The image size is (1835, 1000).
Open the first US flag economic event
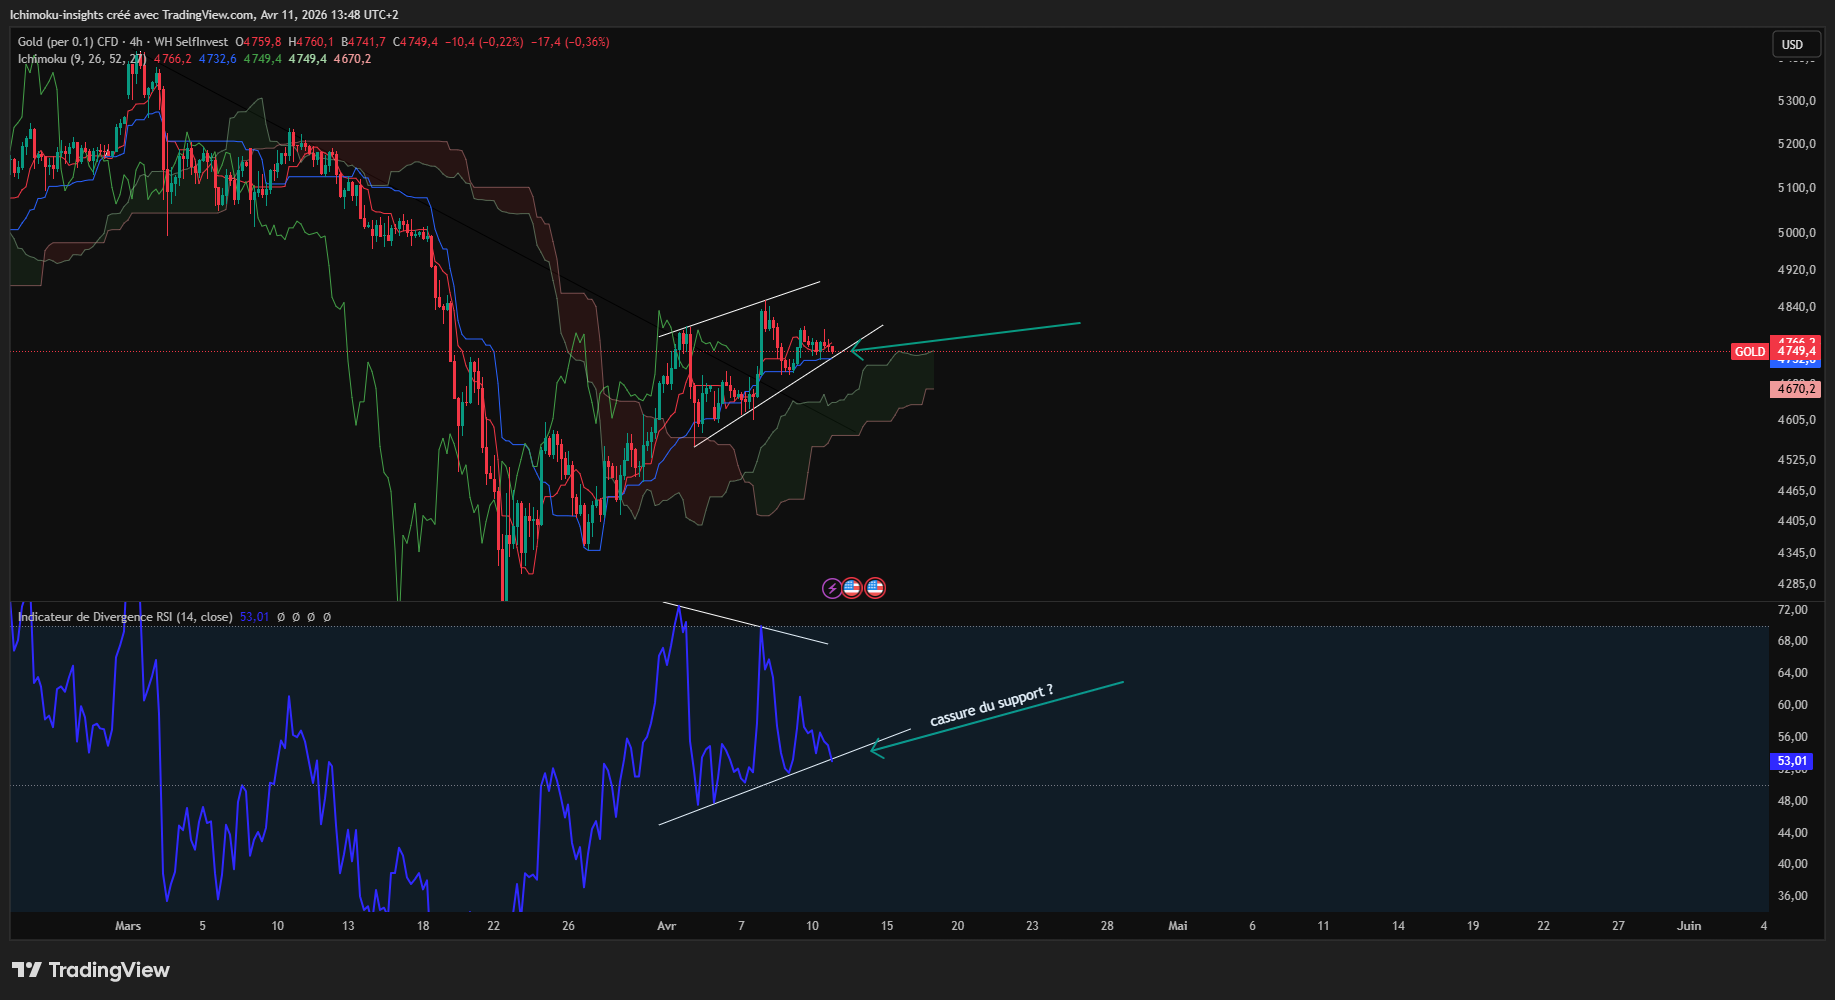click(852, 588)
